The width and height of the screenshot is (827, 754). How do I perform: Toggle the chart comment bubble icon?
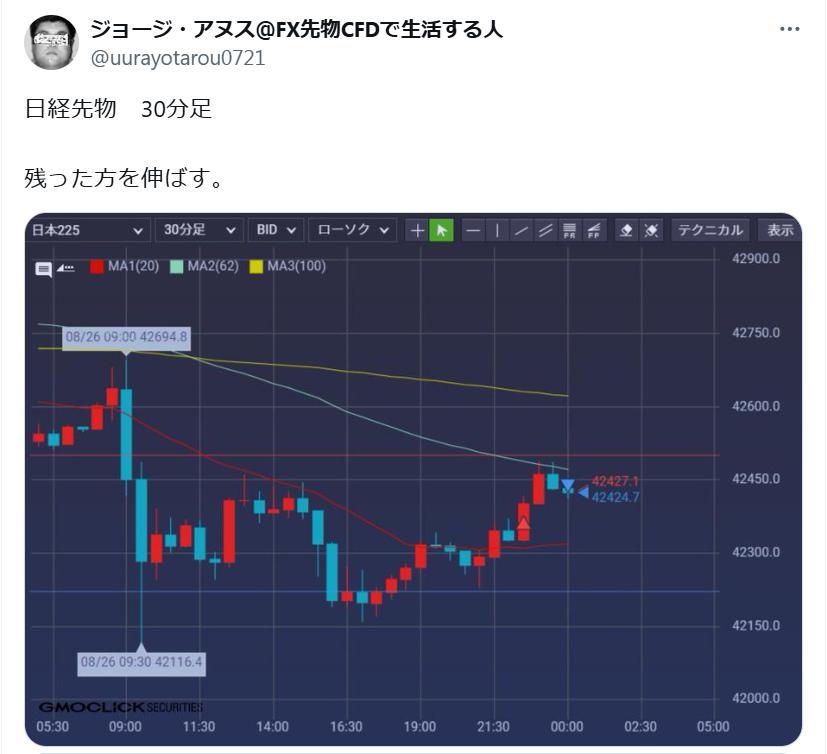click(x=43, y=269)
